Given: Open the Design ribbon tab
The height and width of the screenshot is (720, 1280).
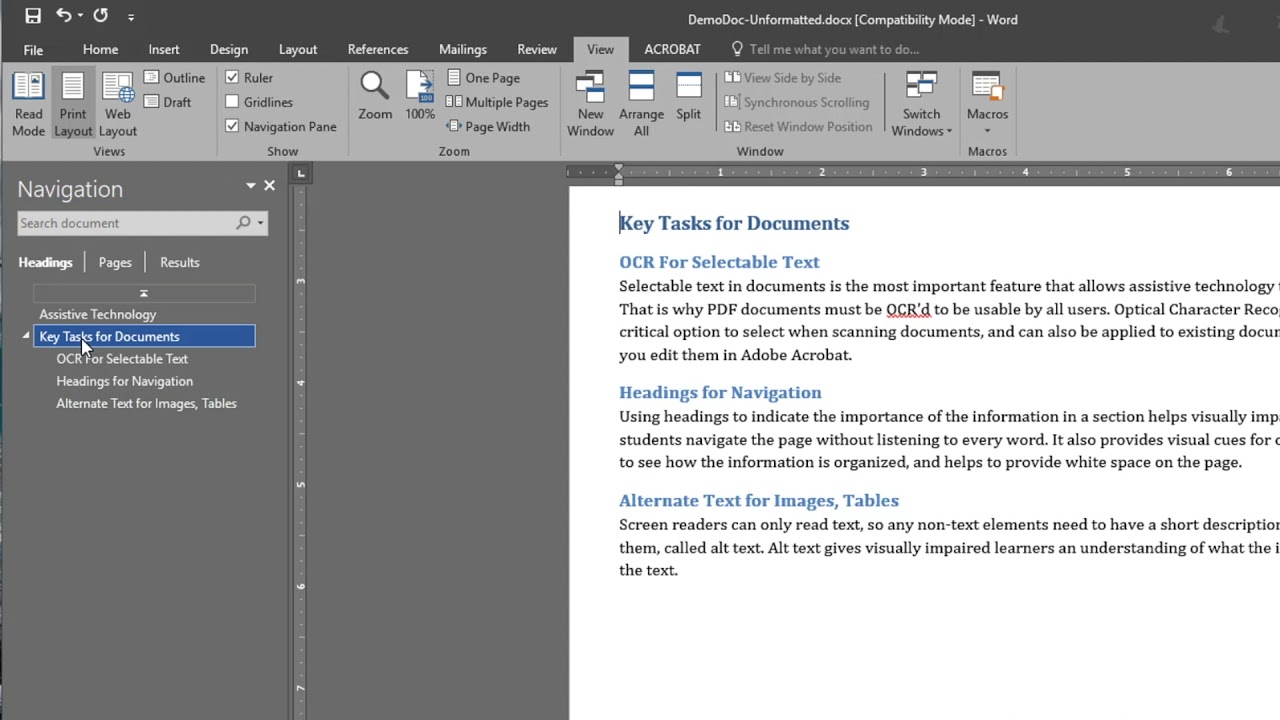Looking at the screenshot, I should point(229,49).
